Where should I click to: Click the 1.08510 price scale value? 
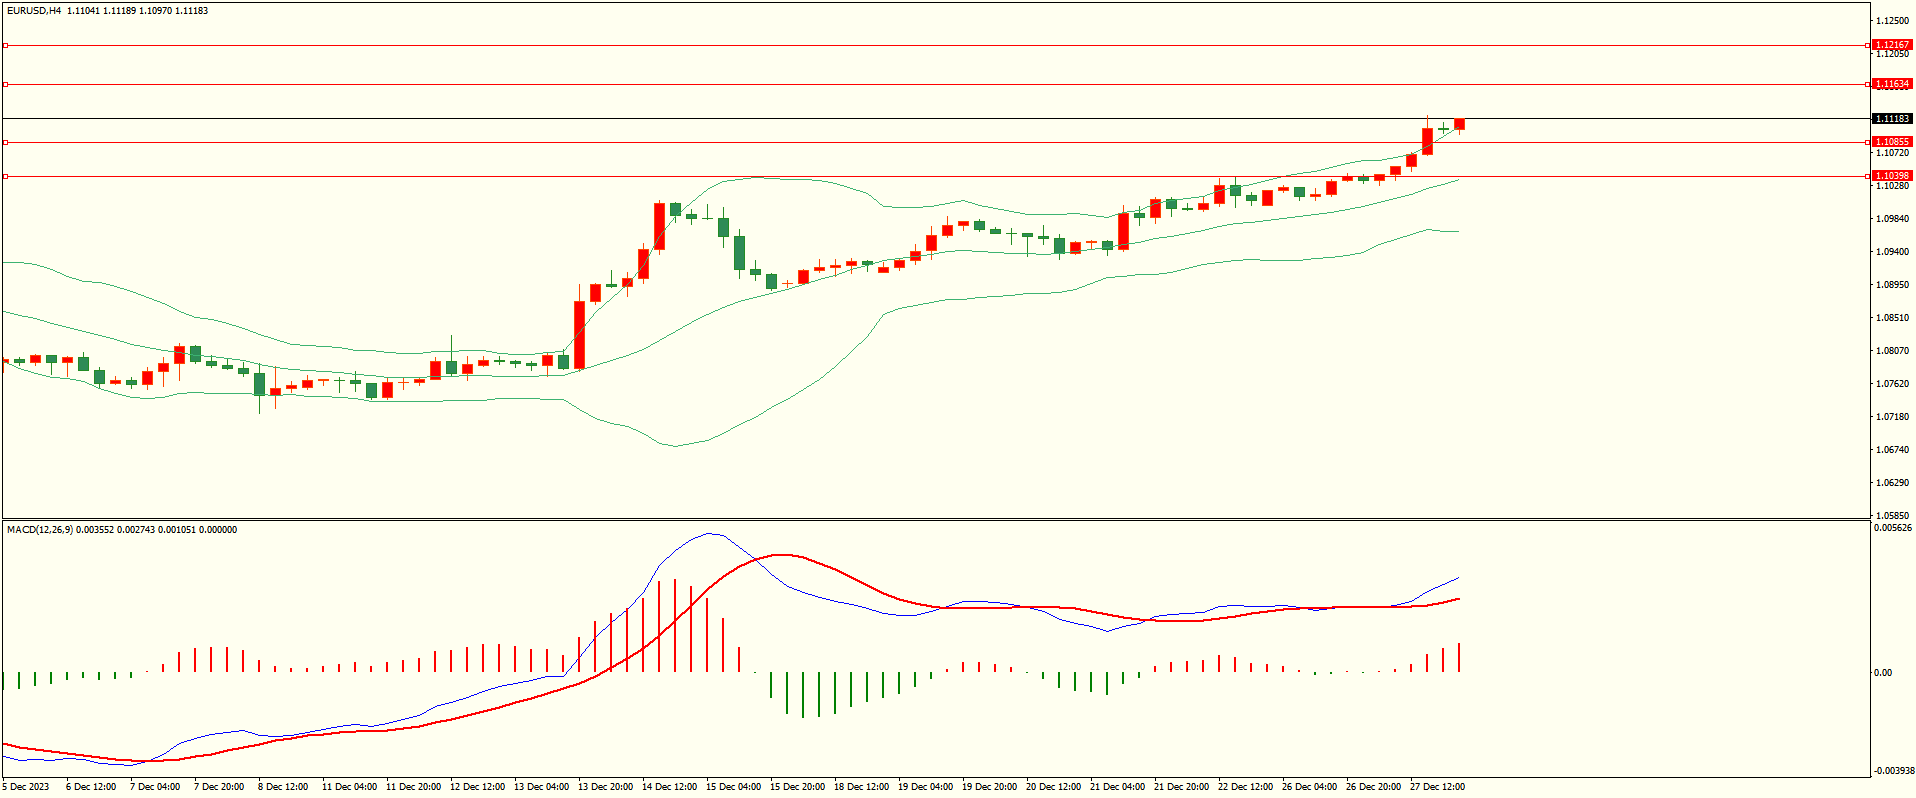pos(1893,318)
